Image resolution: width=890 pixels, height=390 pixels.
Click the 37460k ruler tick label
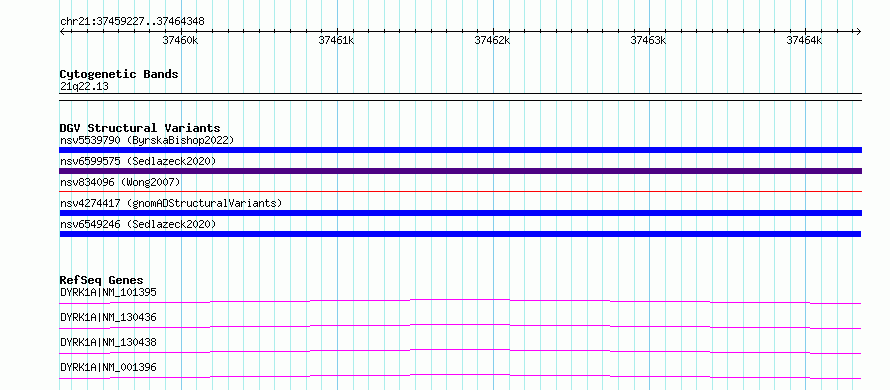pyautogui.click(x=180, y=40)
